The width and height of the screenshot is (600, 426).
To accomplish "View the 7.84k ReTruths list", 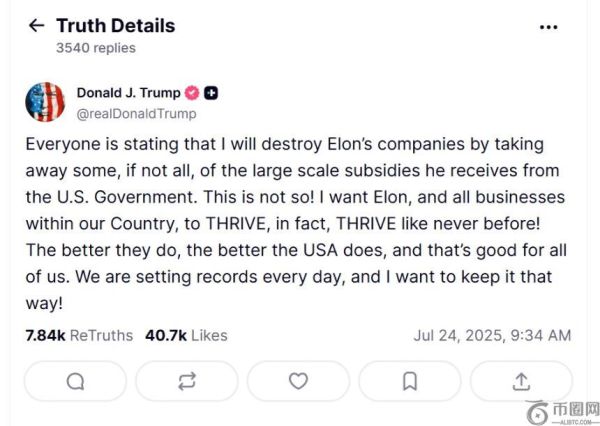I will pyautogui.click(x=78, y=335).
